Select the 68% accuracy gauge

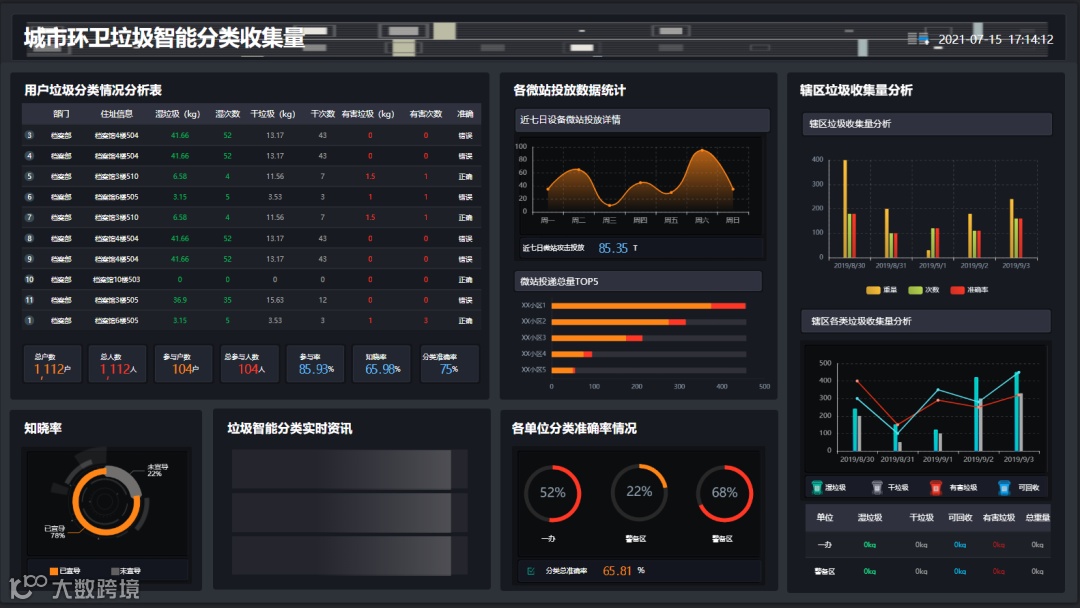(724, 493)
